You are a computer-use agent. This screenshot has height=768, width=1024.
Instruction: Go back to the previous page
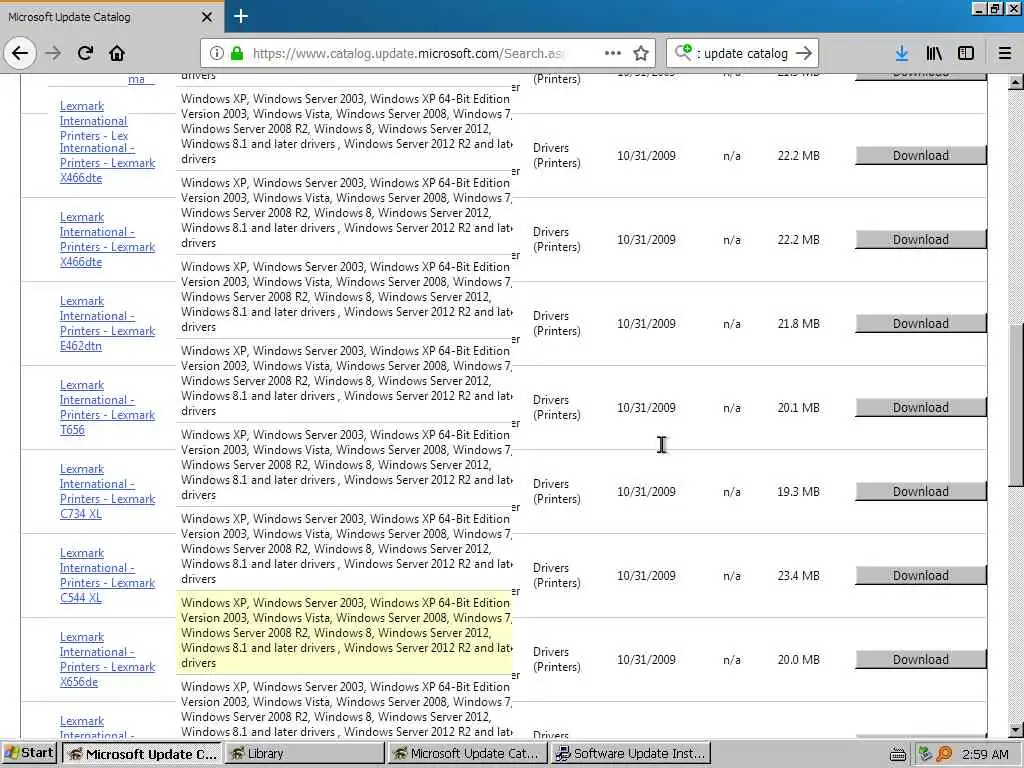coord(20,53)
